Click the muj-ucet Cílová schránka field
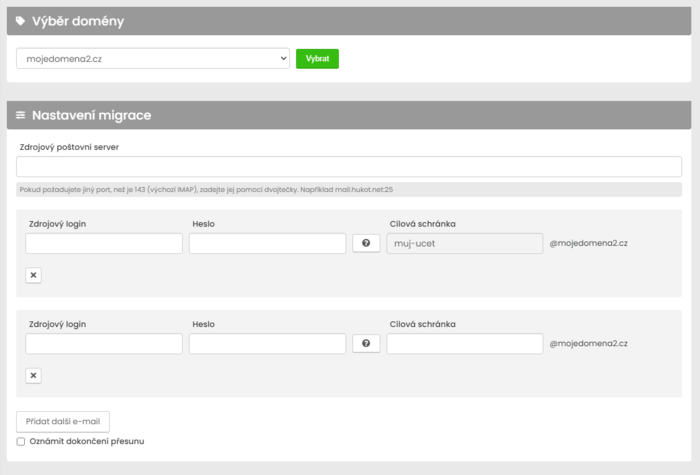 click(464, 244)
